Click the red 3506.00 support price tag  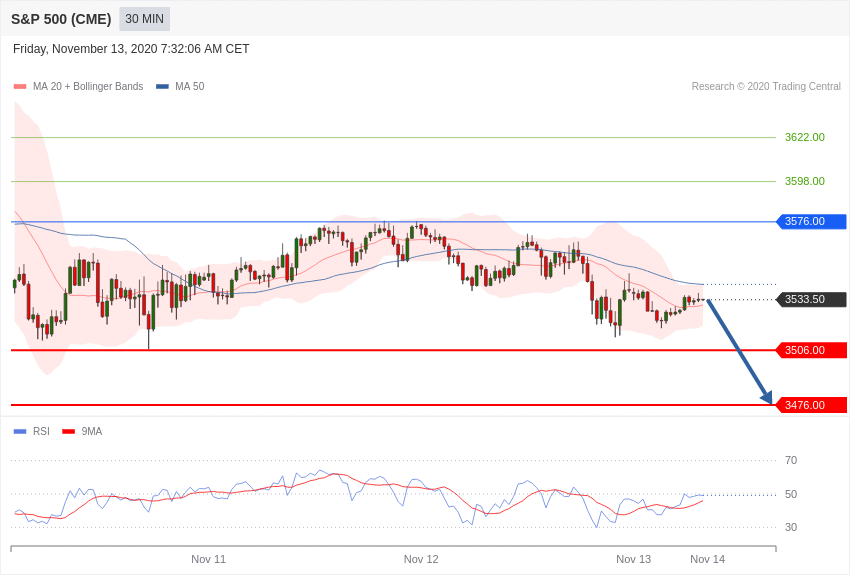pos(811,350)
